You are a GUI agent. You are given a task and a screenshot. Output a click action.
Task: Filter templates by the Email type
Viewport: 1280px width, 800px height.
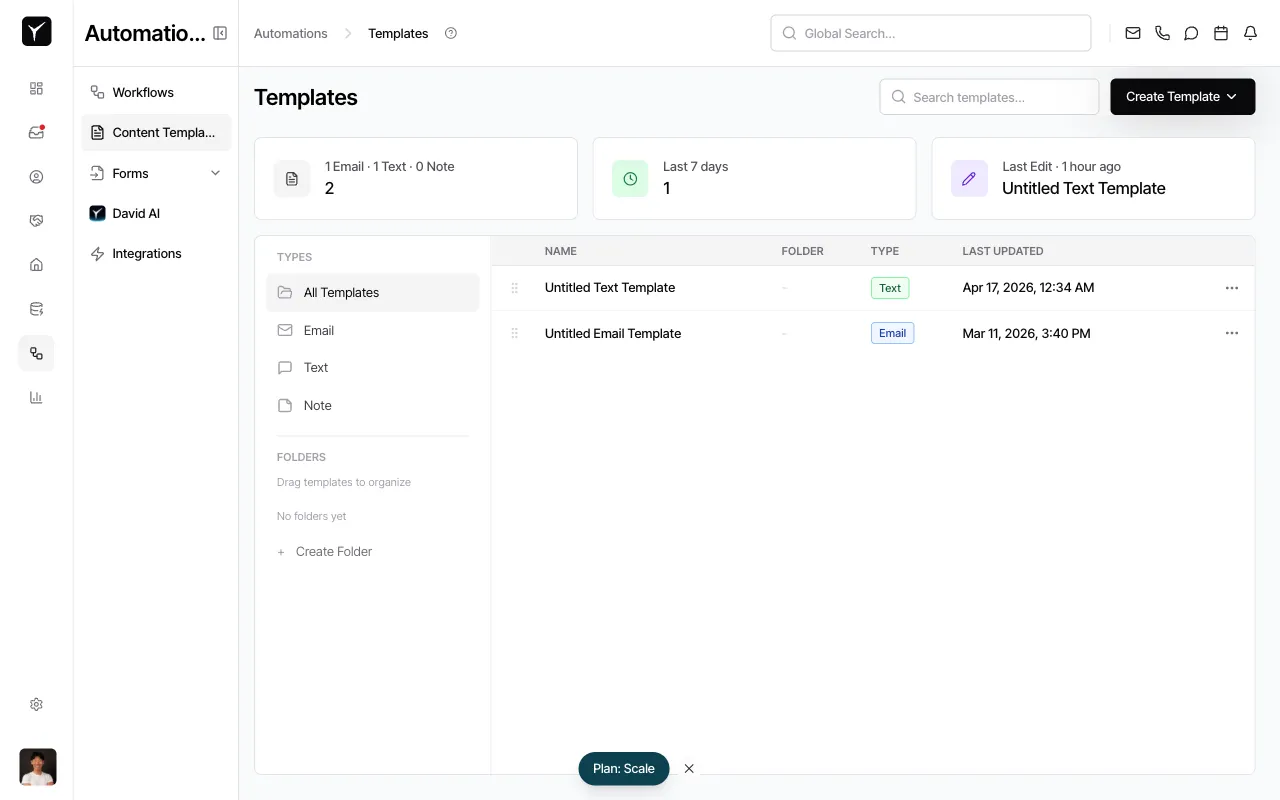coord(318,330)
